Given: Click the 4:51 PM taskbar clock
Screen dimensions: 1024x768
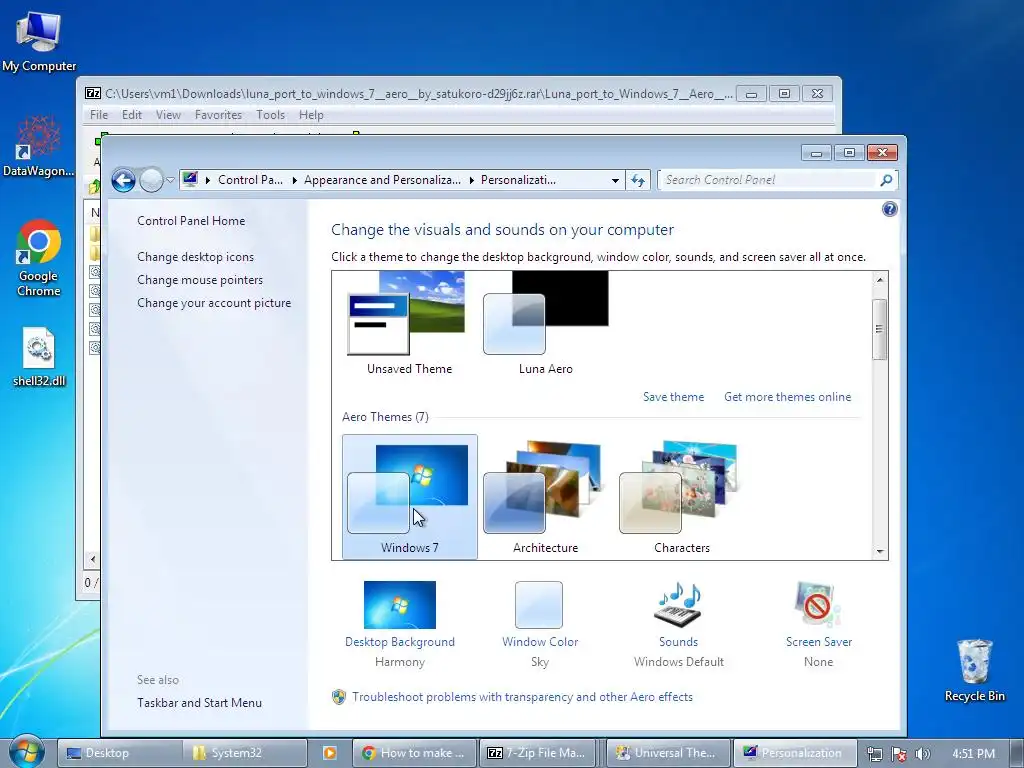Looking at the screenshot, I should tap(973, 754).
